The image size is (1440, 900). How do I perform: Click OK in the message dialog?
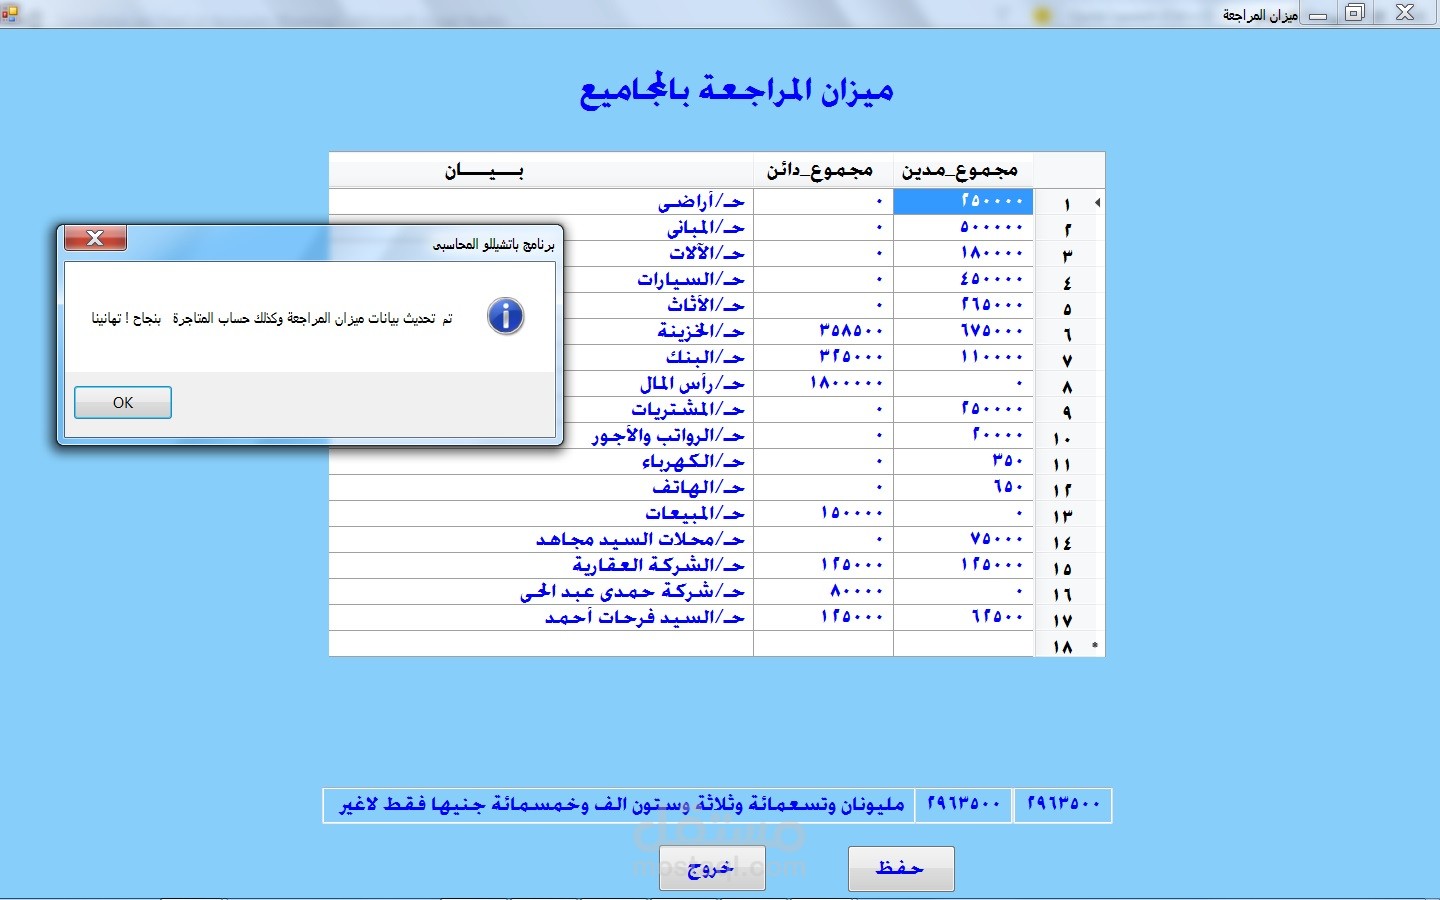123,402
